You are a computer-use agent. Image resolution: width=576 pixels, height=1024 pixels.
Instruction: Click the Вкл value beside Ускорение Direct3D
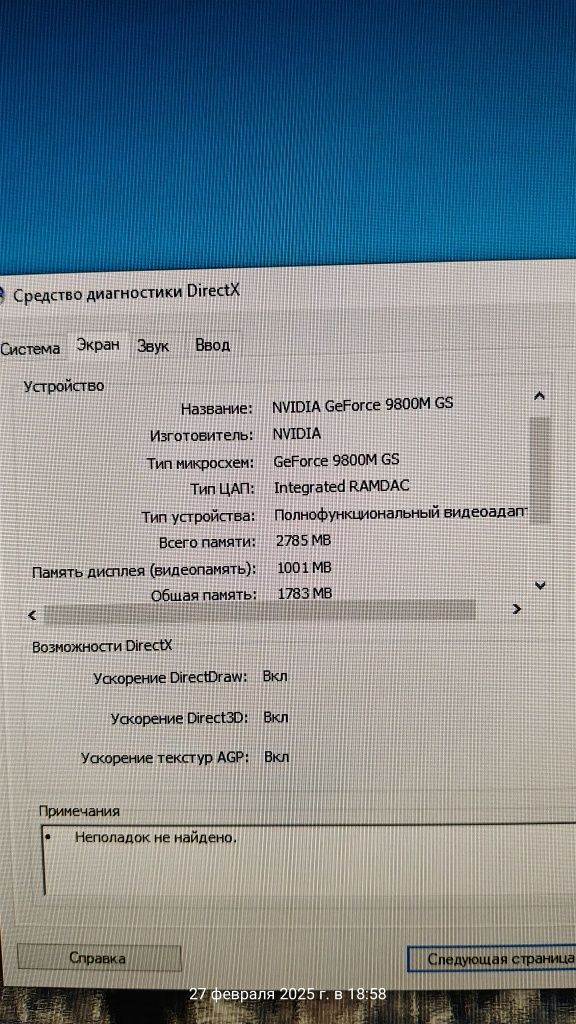tap(276, 717)
